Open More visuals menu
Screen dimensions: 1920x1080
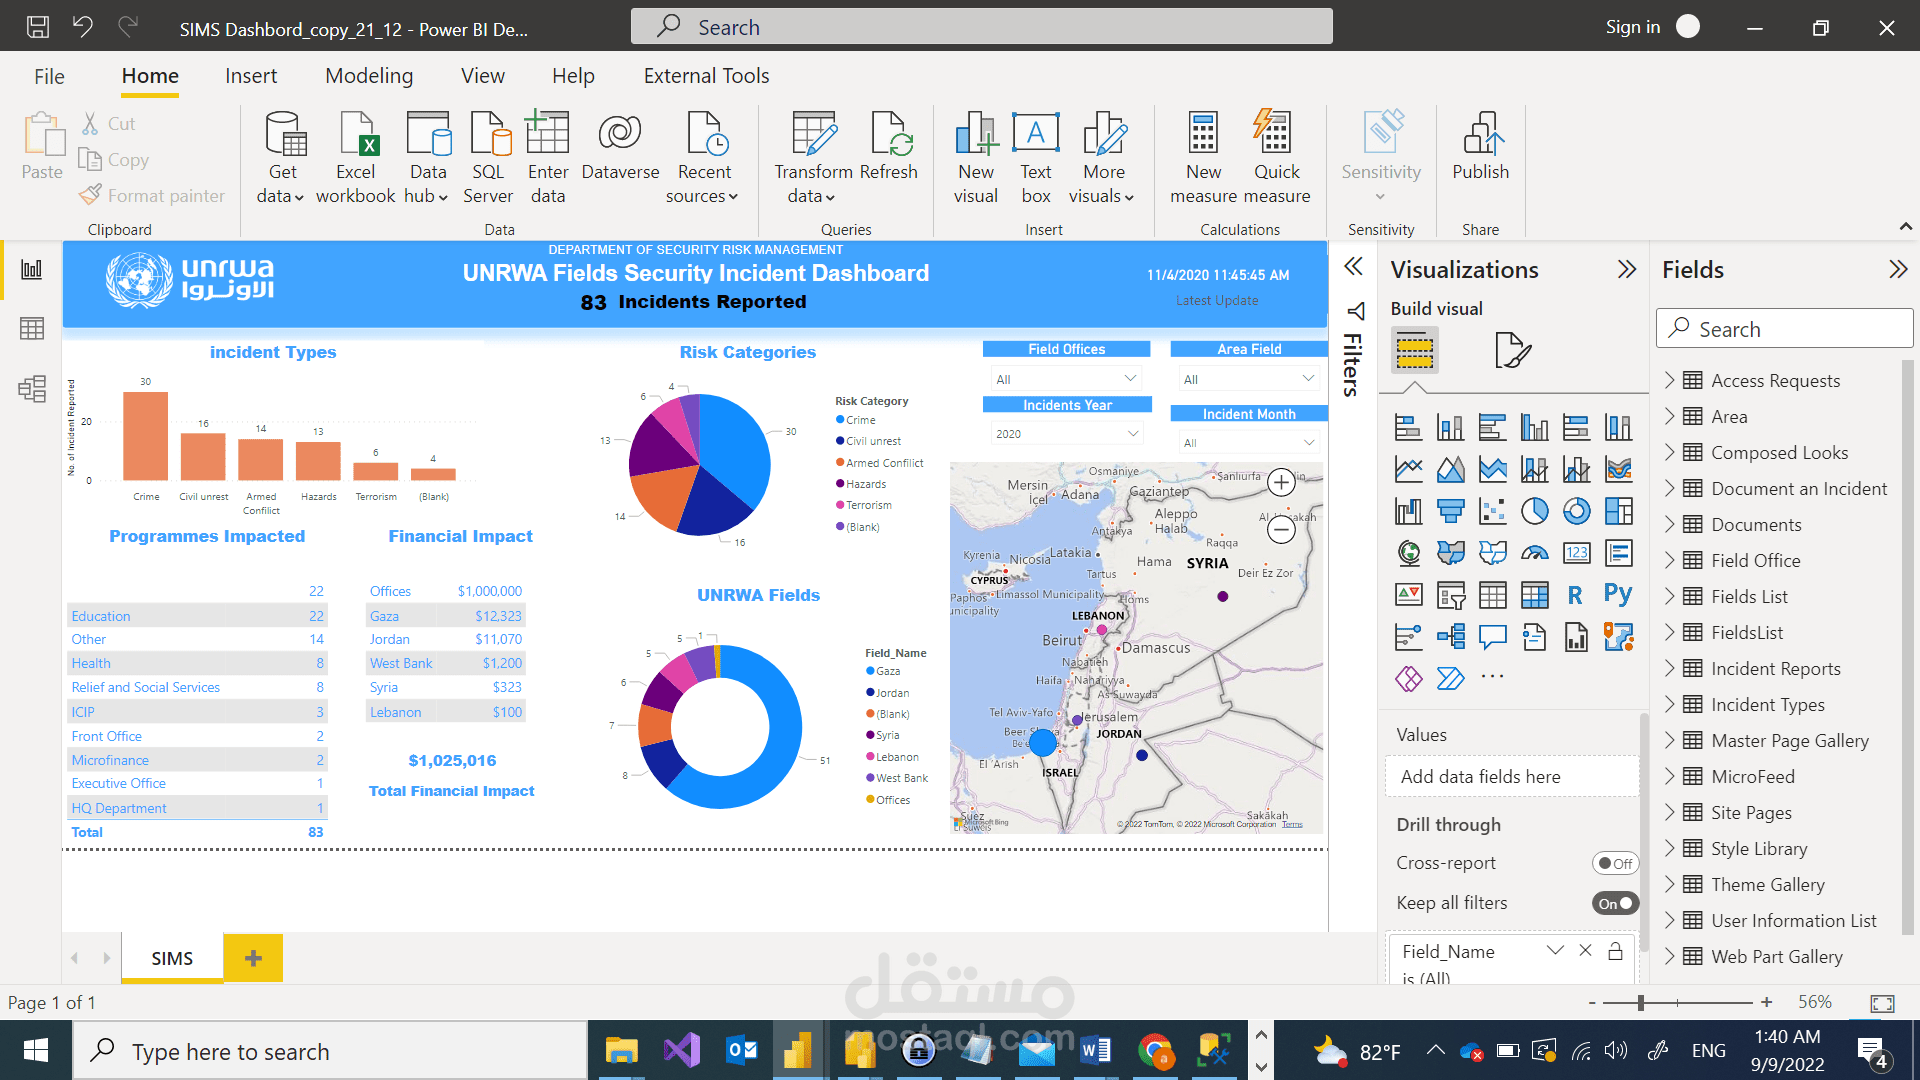point(1103,157)
